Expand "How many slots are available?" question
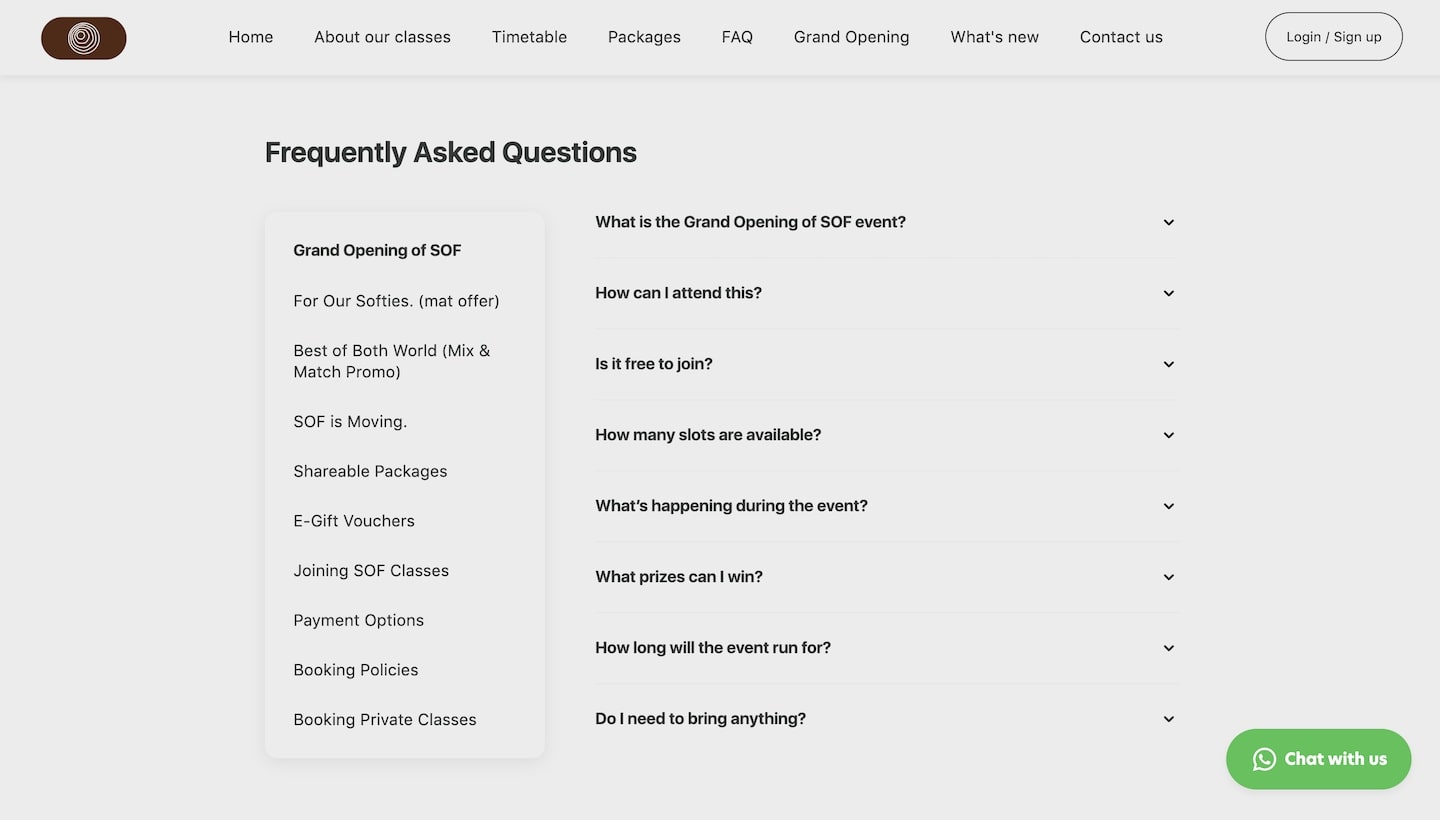The height and width of the screenshot is (820, 1440). 887,435
